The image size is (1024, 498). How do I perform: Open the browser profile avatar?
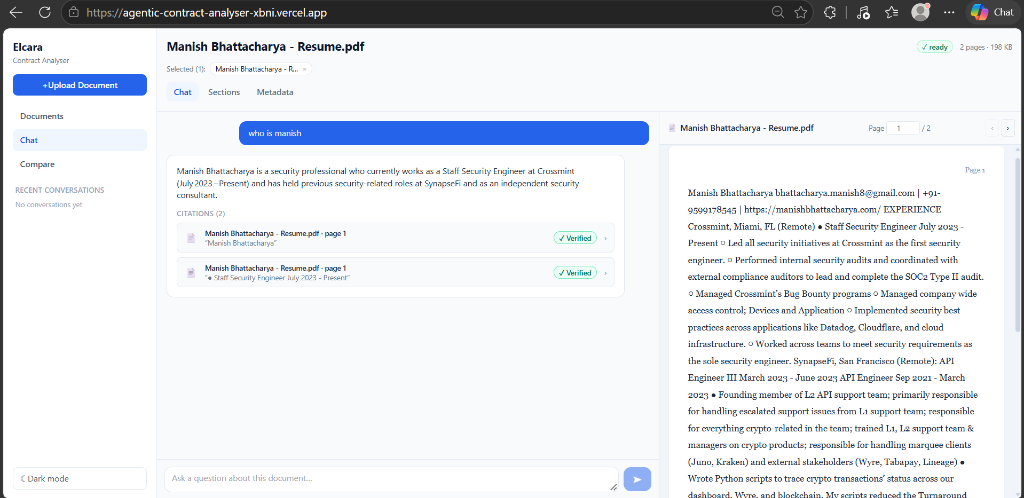tap(920, 12)
